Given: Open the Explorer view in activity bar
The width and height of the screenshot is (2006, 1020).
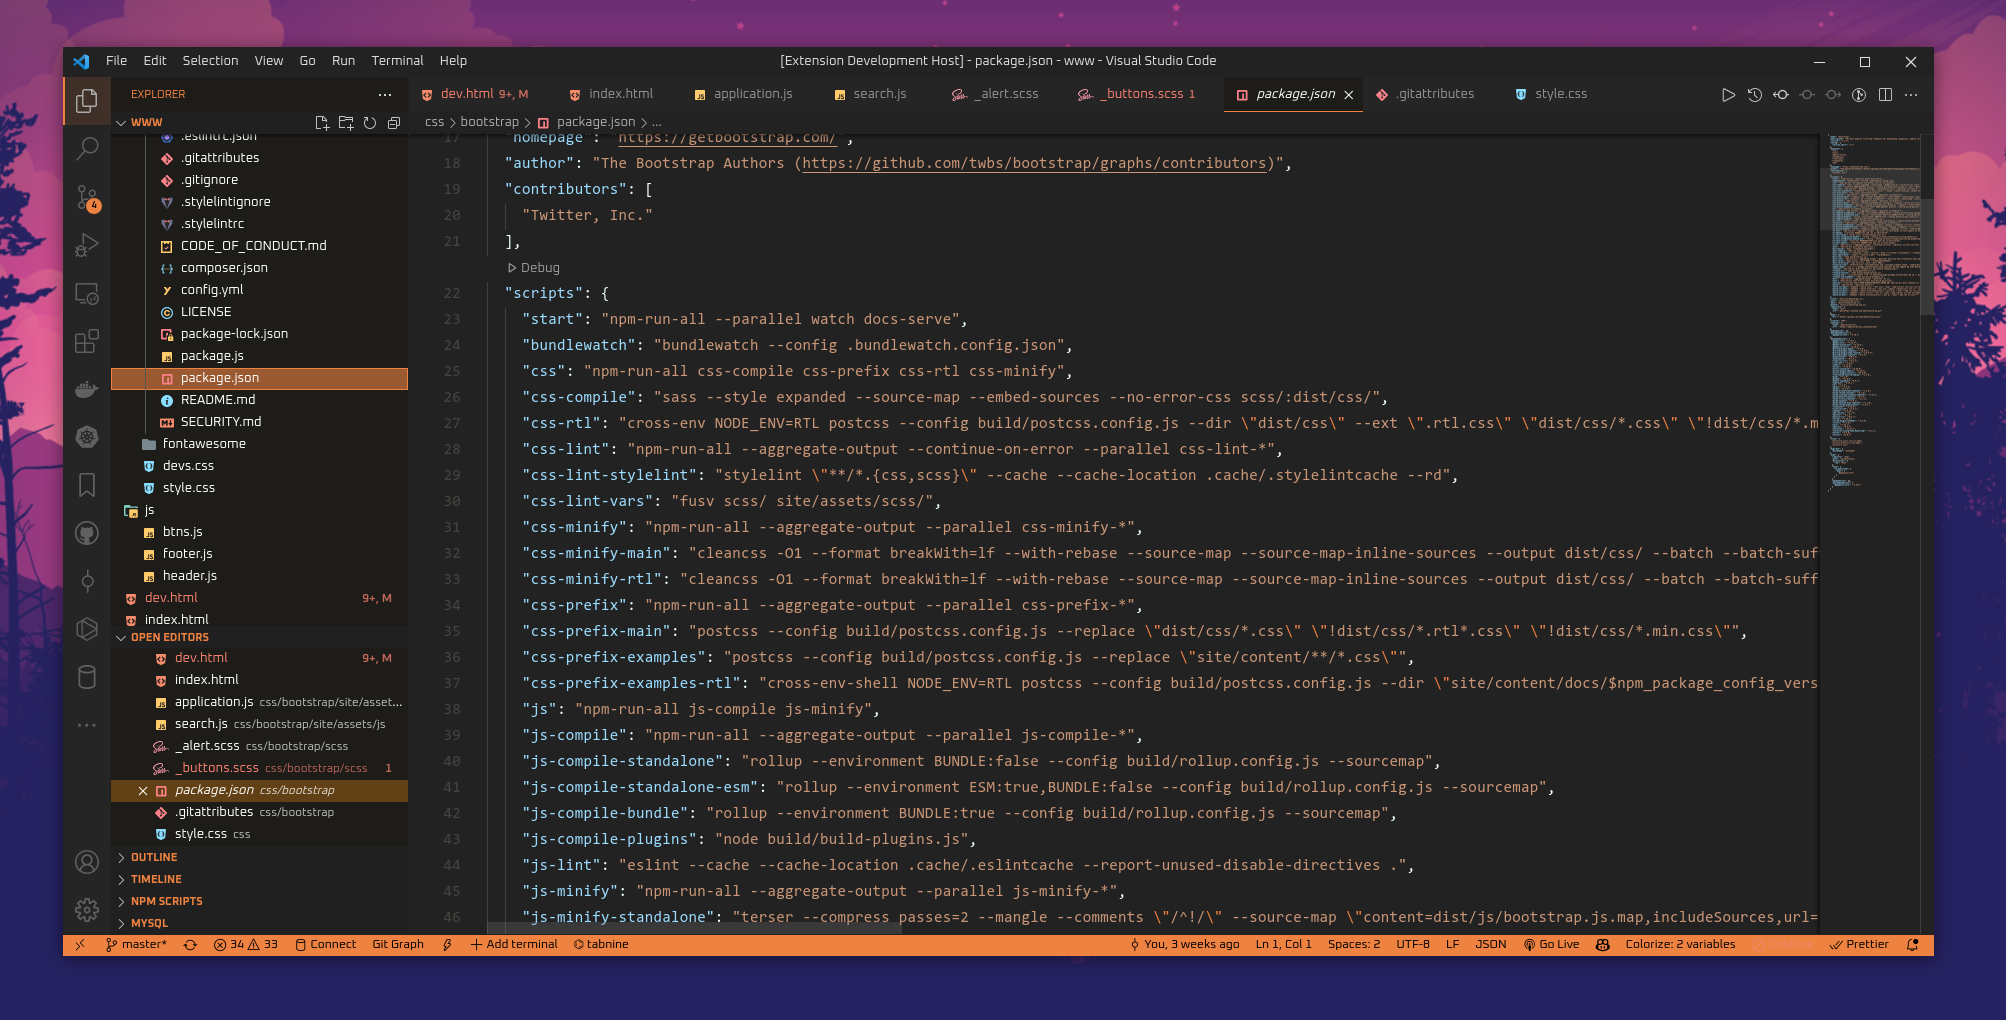Looking at the screenshot, I should [87, 101].
